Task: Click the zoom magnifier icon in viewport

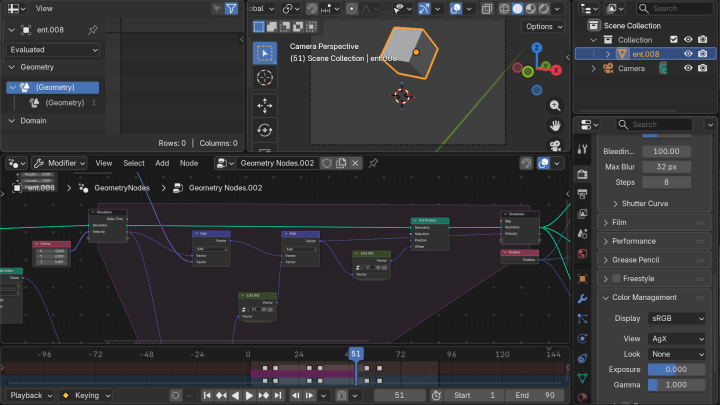Action: [555, 104]
